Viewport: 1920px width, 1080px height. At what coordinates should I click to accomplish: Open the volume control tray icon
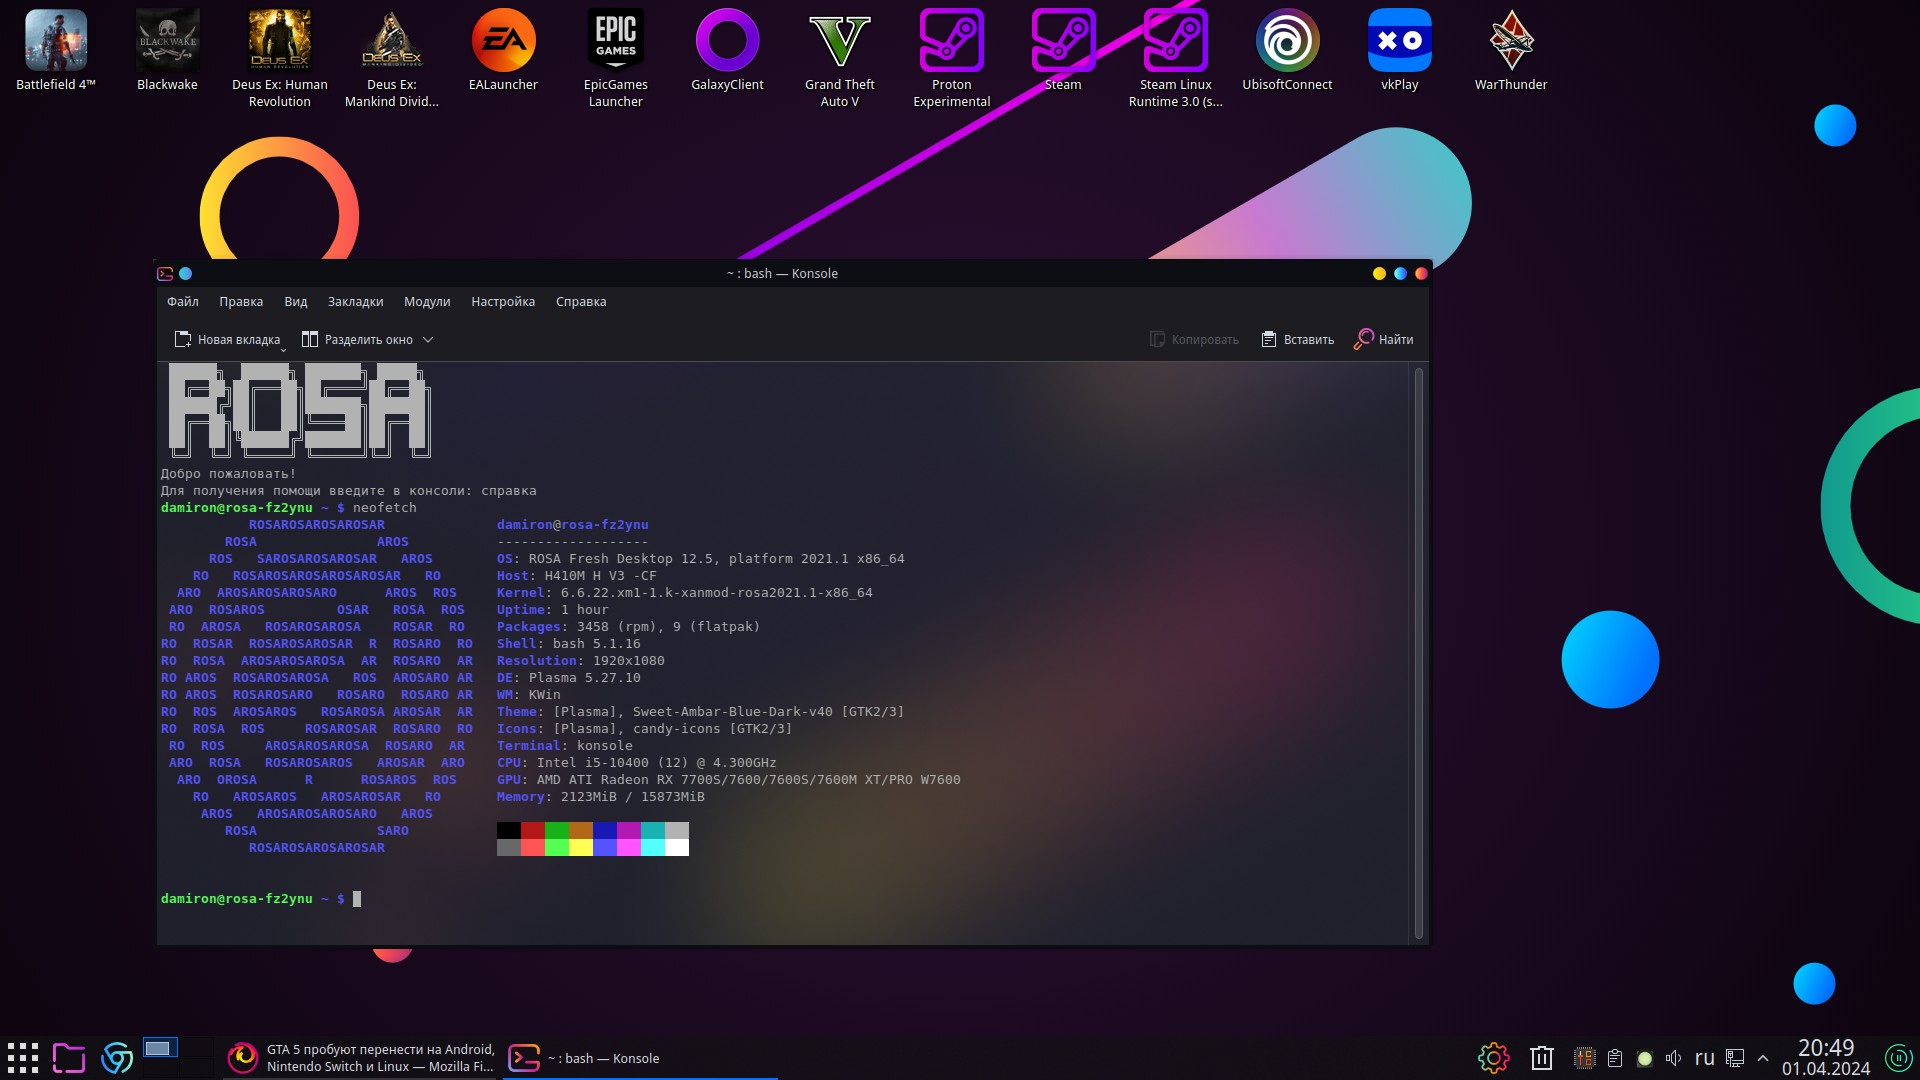tap(1674, 1058)
